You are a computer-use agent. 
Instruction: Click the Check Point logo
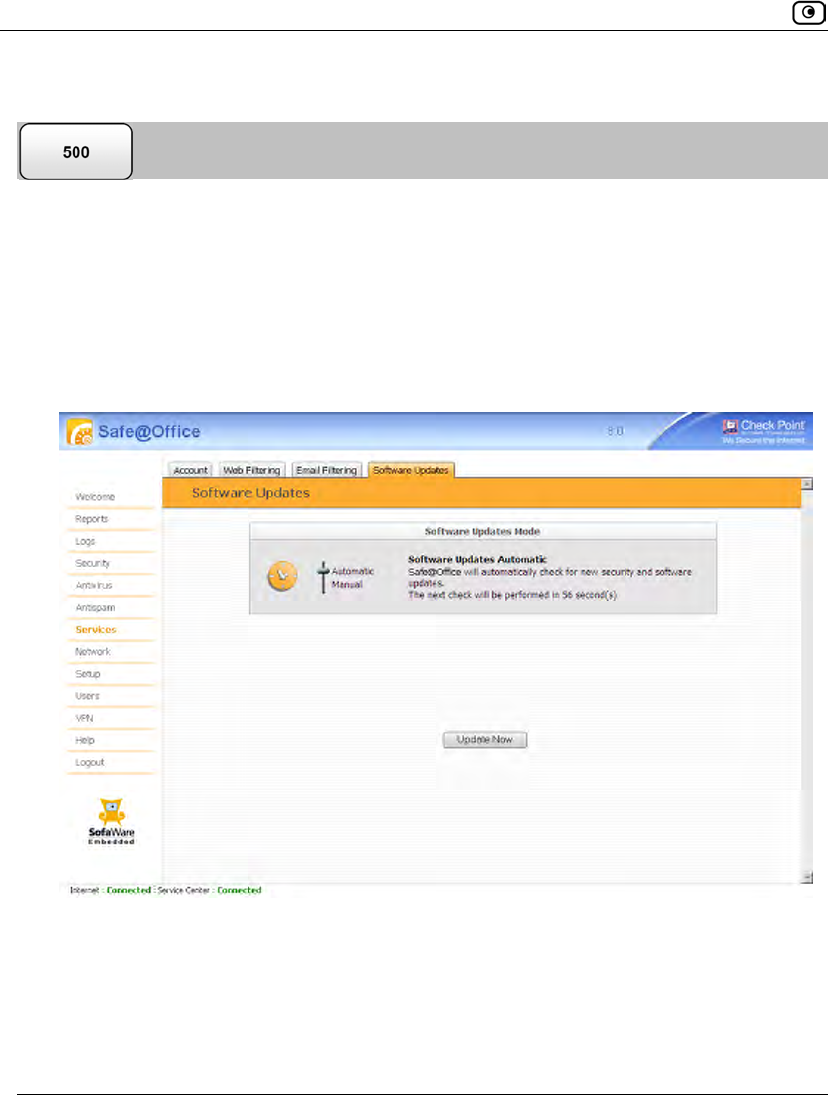(764, 431)
